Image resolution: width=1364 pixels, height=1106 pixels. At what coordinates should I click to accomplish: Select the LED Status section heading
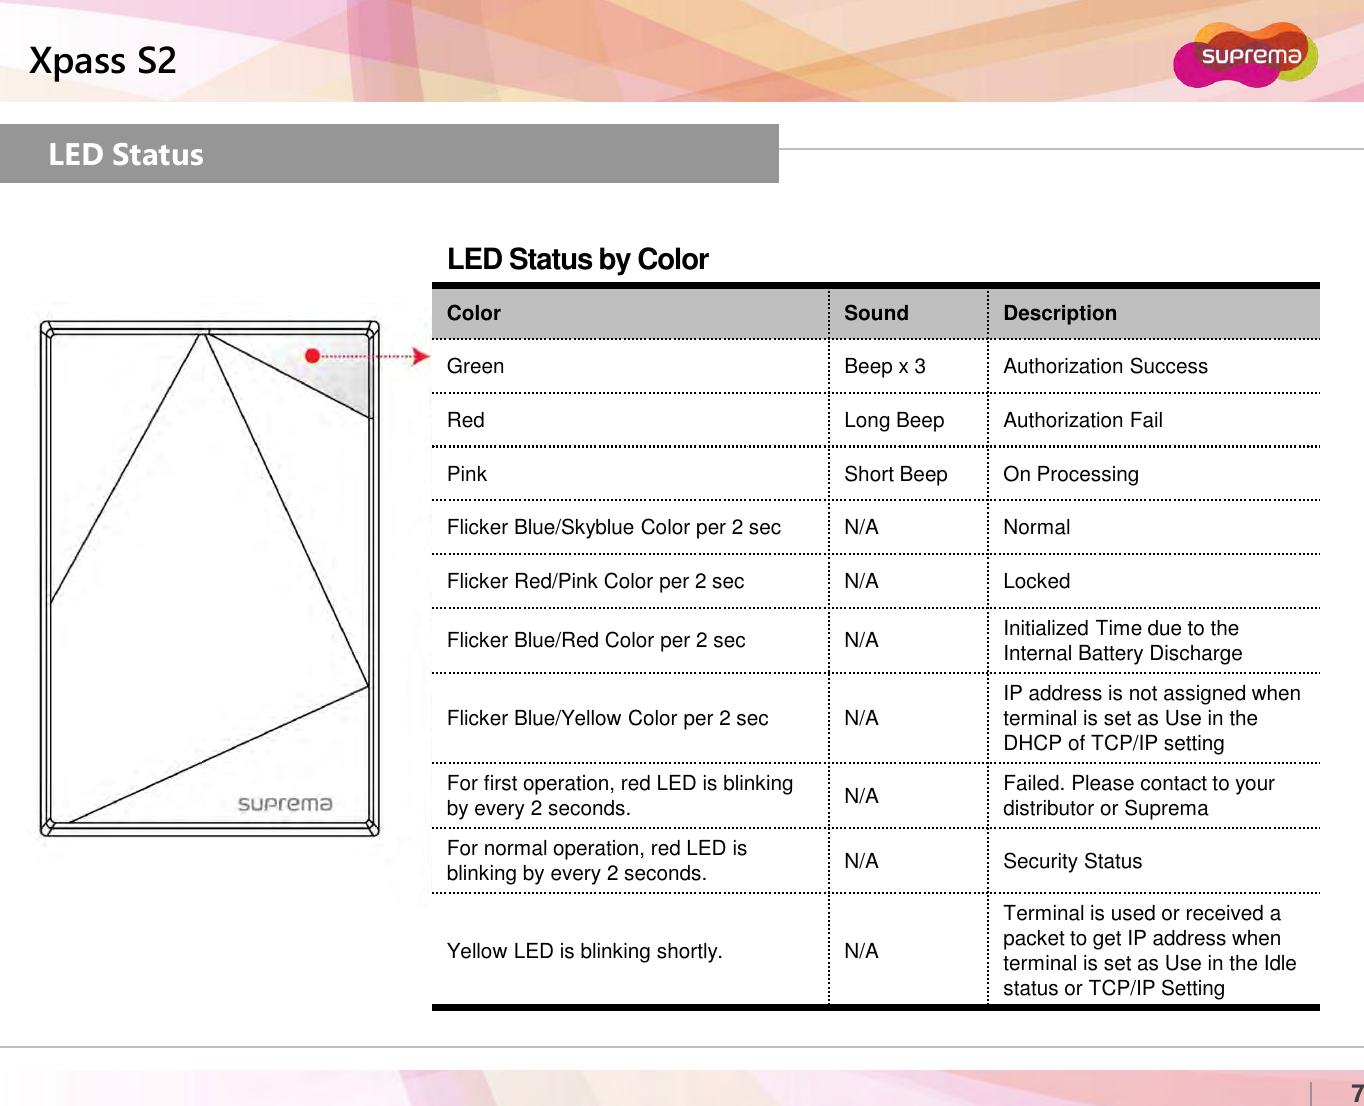(x=126, y=154)
